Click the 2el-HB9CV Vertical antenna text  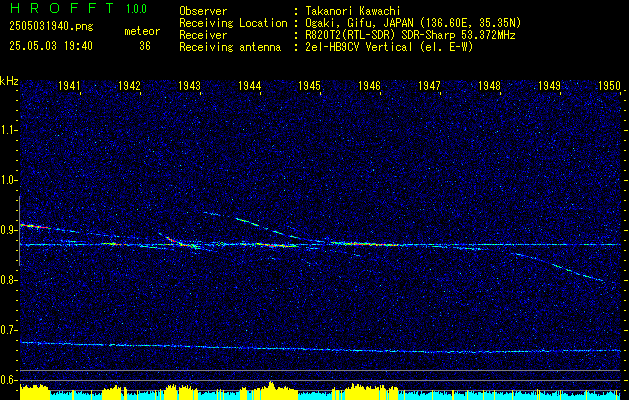click(389, 47)
